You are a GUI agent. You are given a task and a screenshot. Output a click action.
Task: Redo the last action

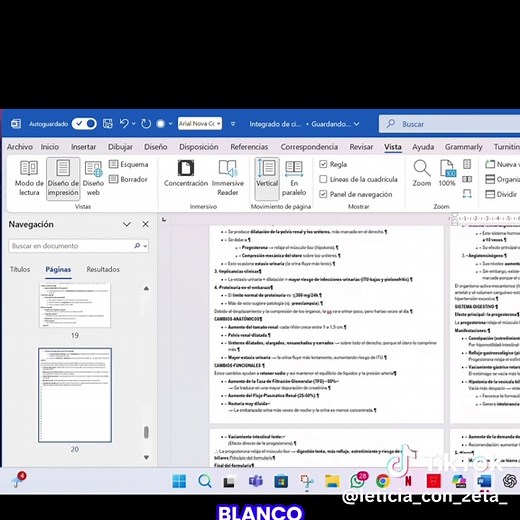click(146, 124)
